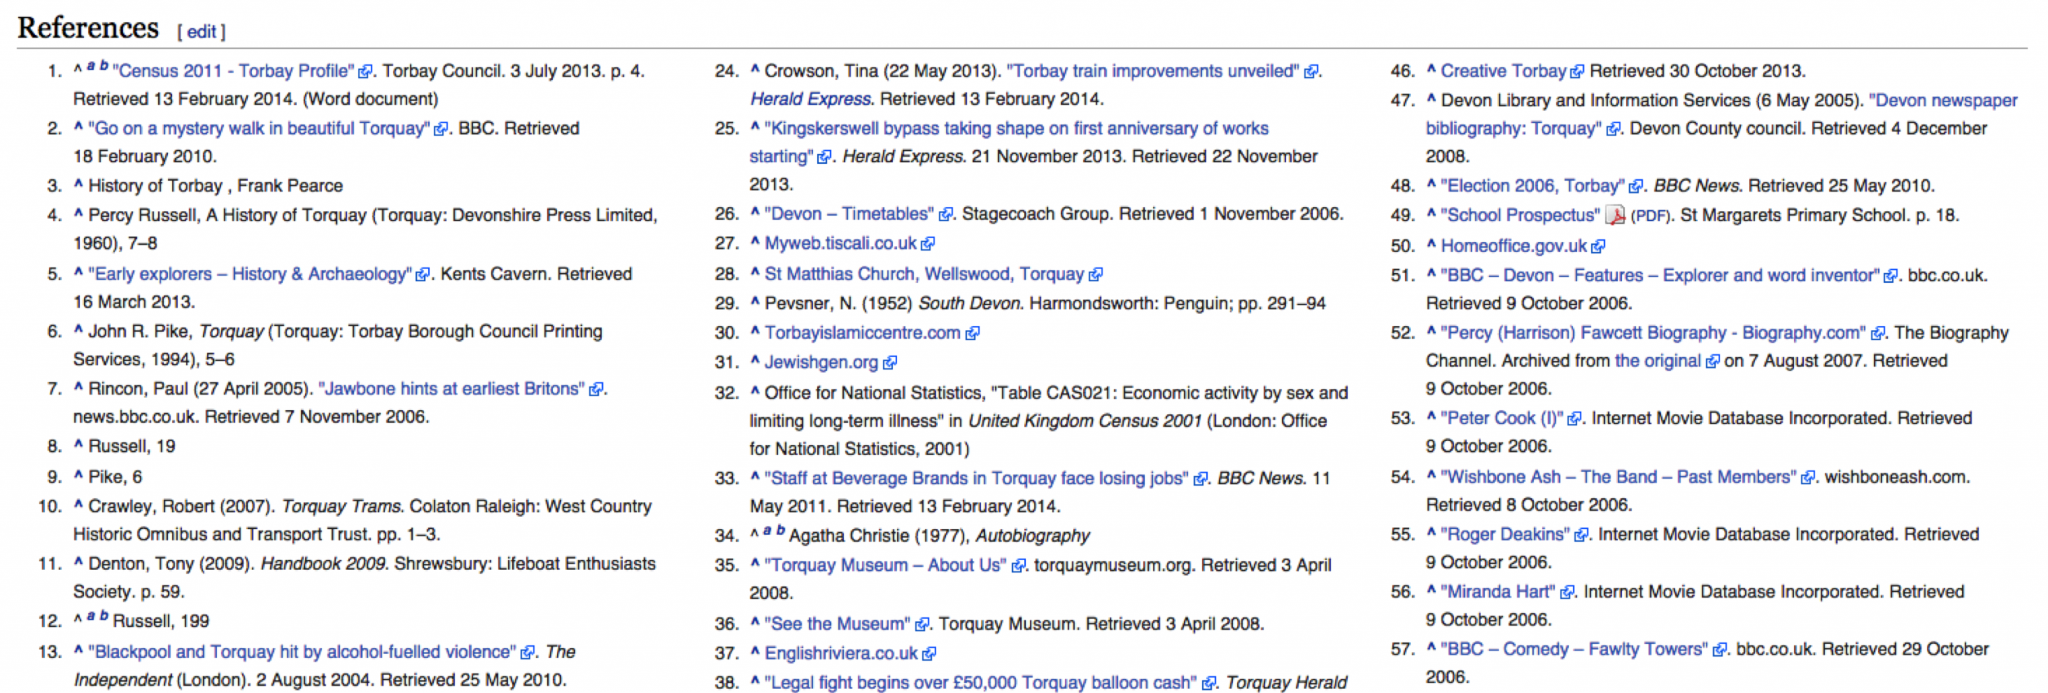Click superscript 'b' of reference 1
Image resolution: width=2048 pixels, height=693 pixels.
103,66
